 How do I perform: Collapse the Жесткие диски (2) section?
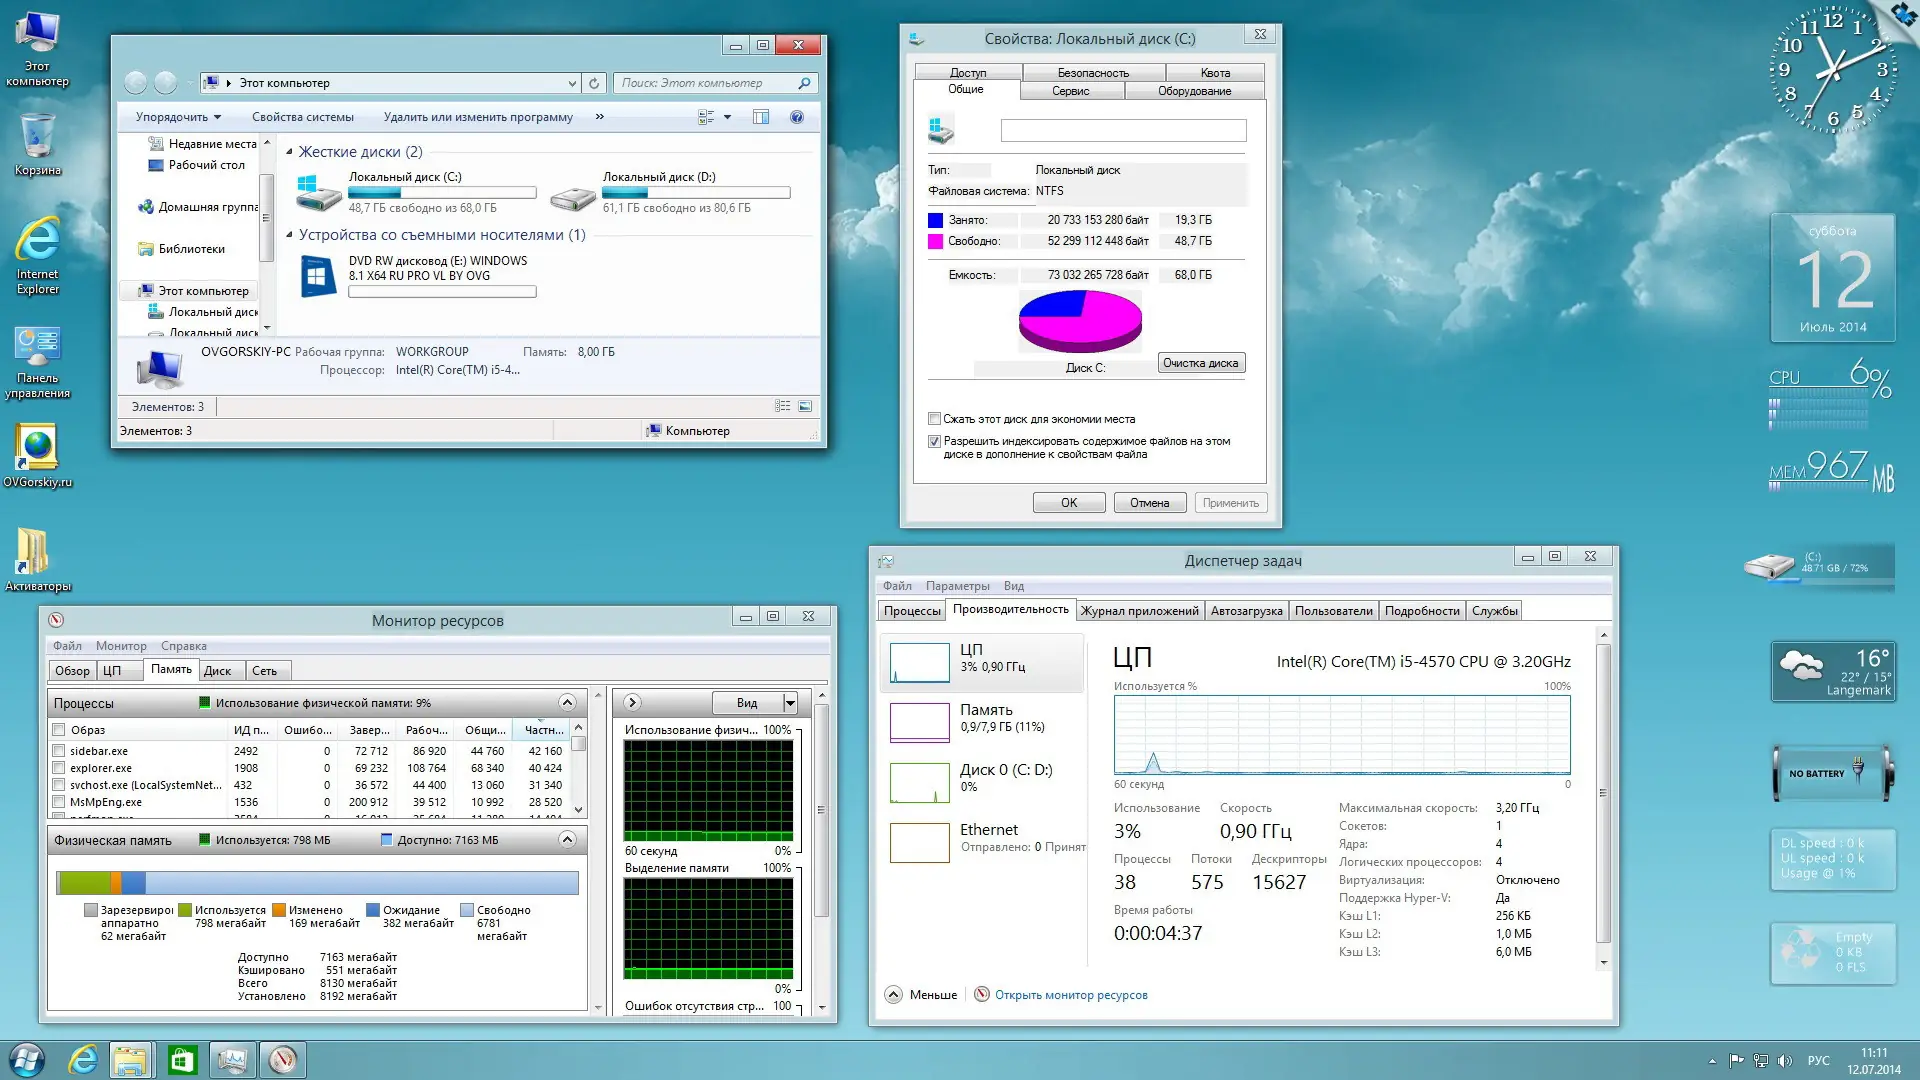(291, 151)
